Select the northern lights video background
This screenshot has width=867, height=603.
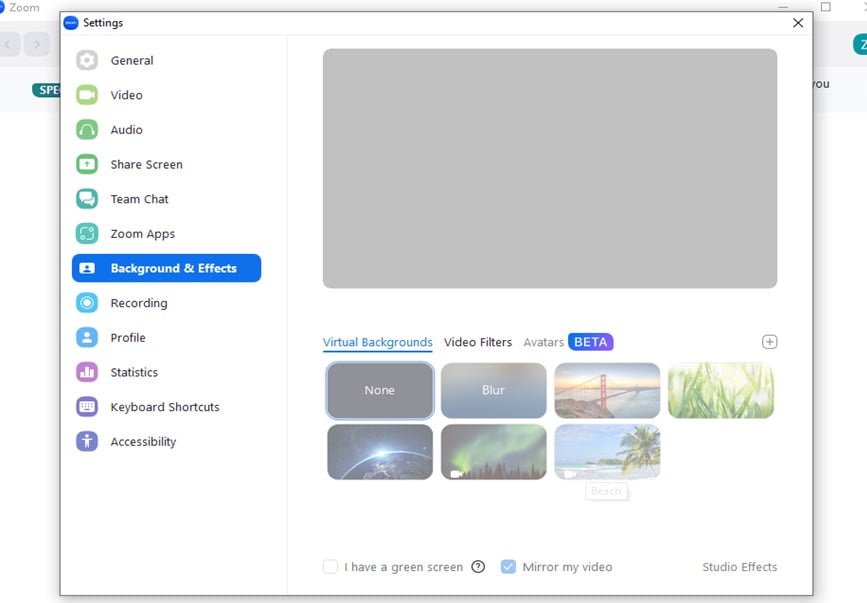point(493,452)
